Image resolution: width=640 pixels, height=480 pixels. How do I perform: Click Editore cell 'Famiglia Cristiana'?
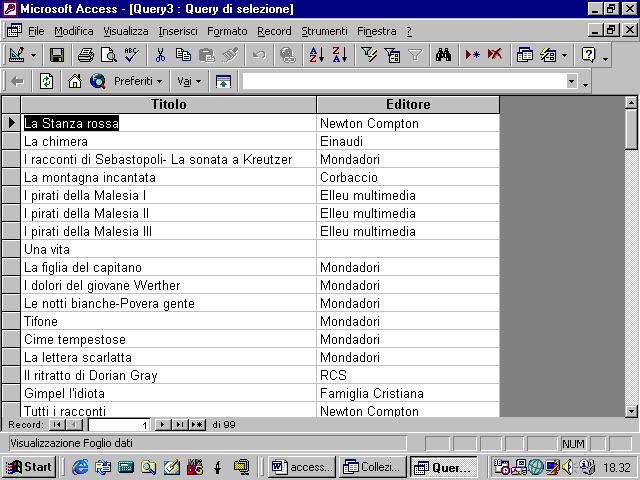point(408,393)
